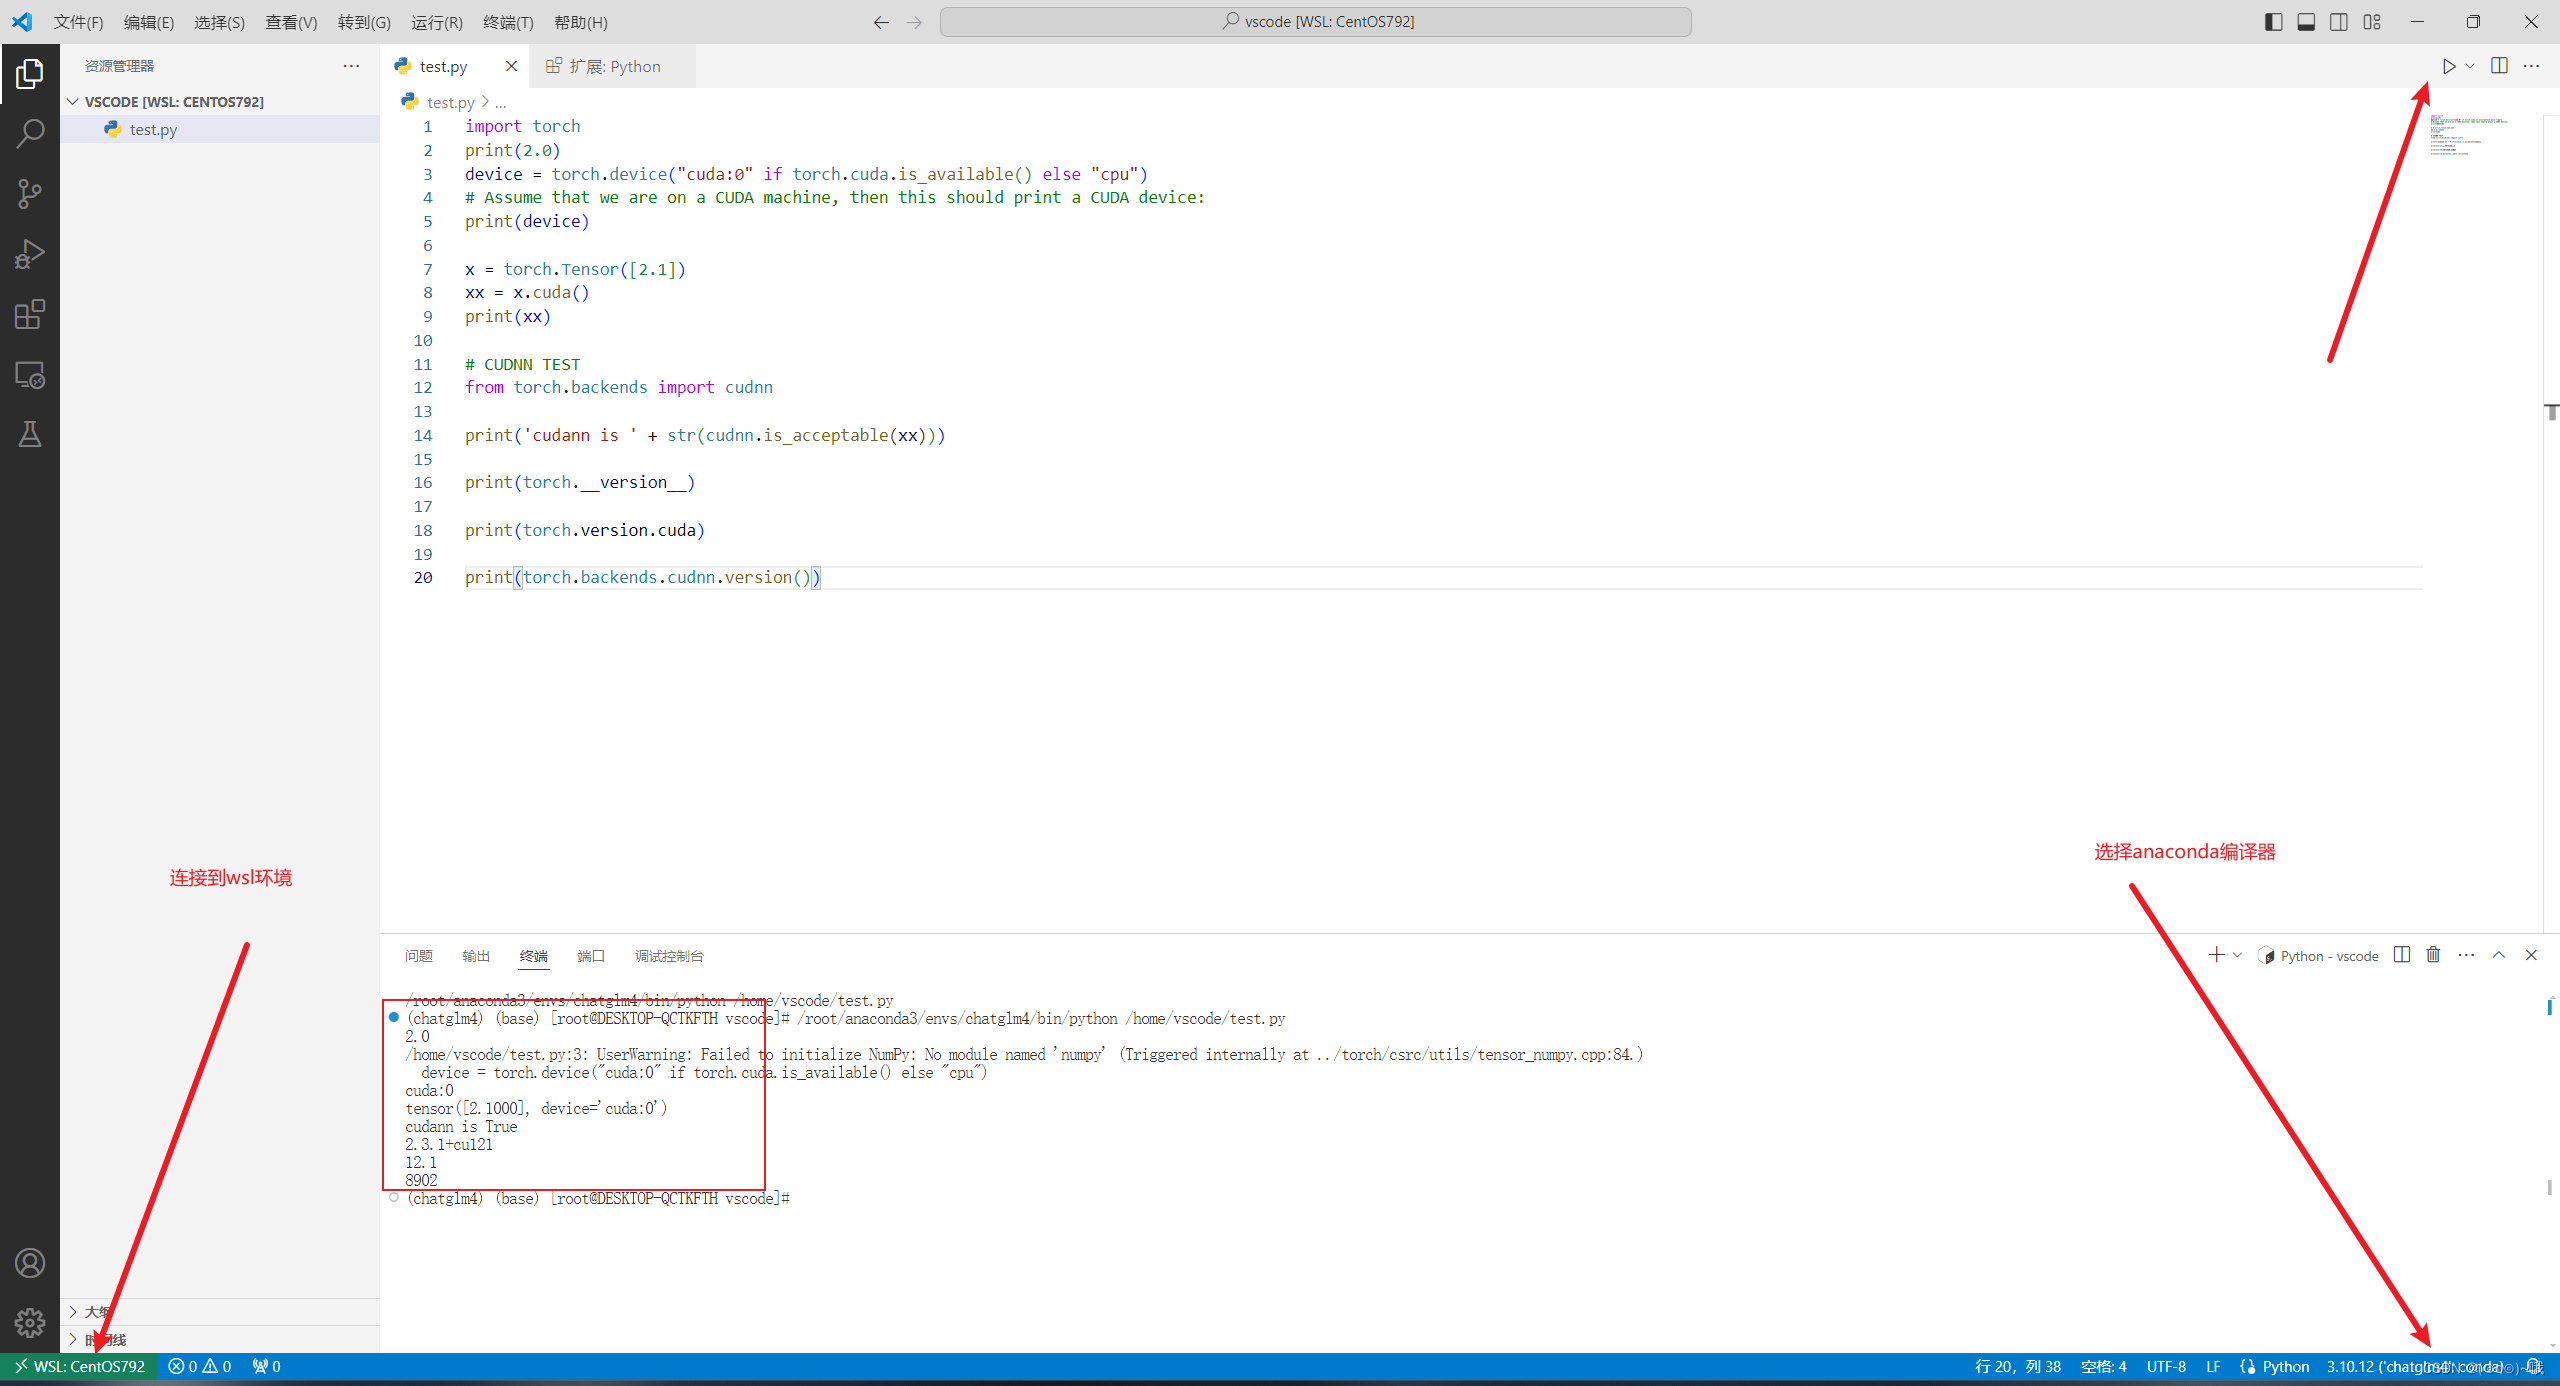The width and height of the screenshot is (2560, 1386).
Task: Open the Testing flask view
Action: pos(30,434)
